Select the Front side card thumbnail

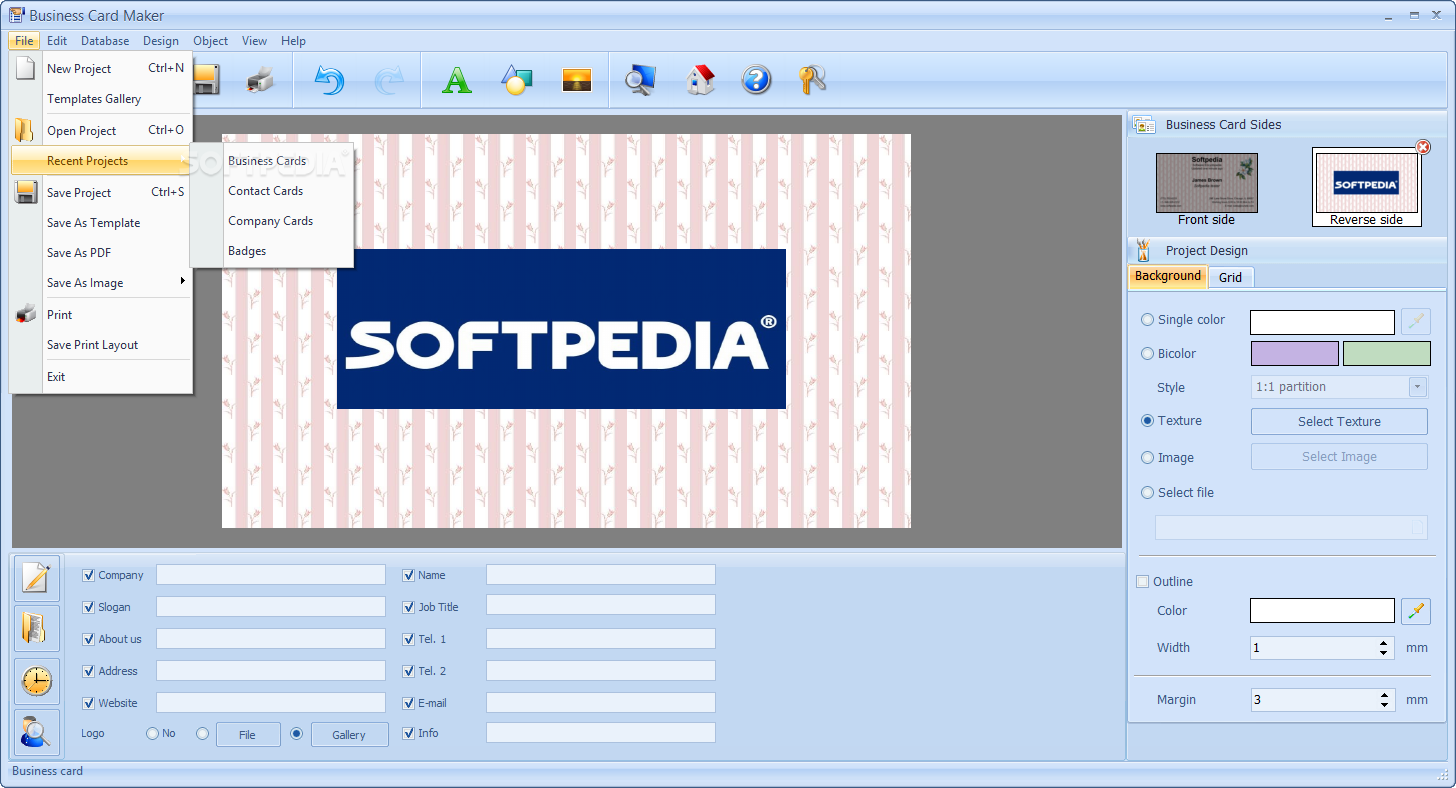click(x=1206, y=183)
